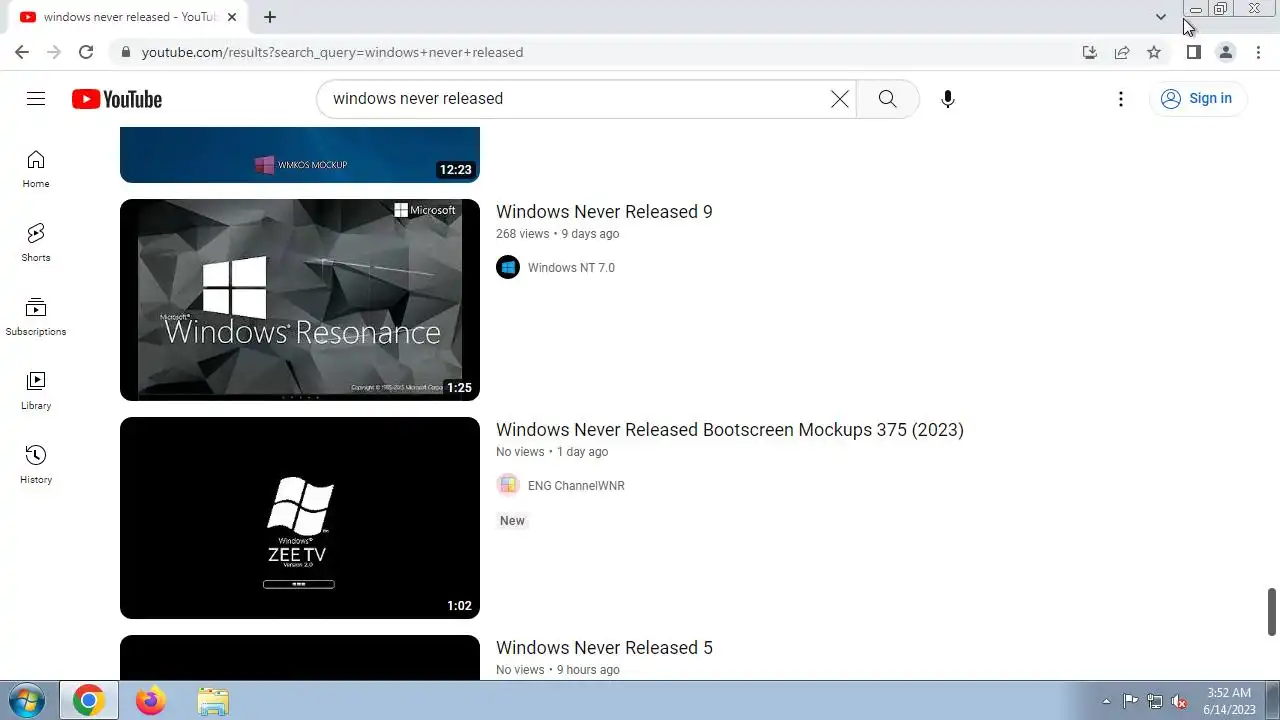This screenshot has height=720, width=1280.
Task: Open the WMKOS MOCKUP video thumbnail
Action: [x=300, y=155]
